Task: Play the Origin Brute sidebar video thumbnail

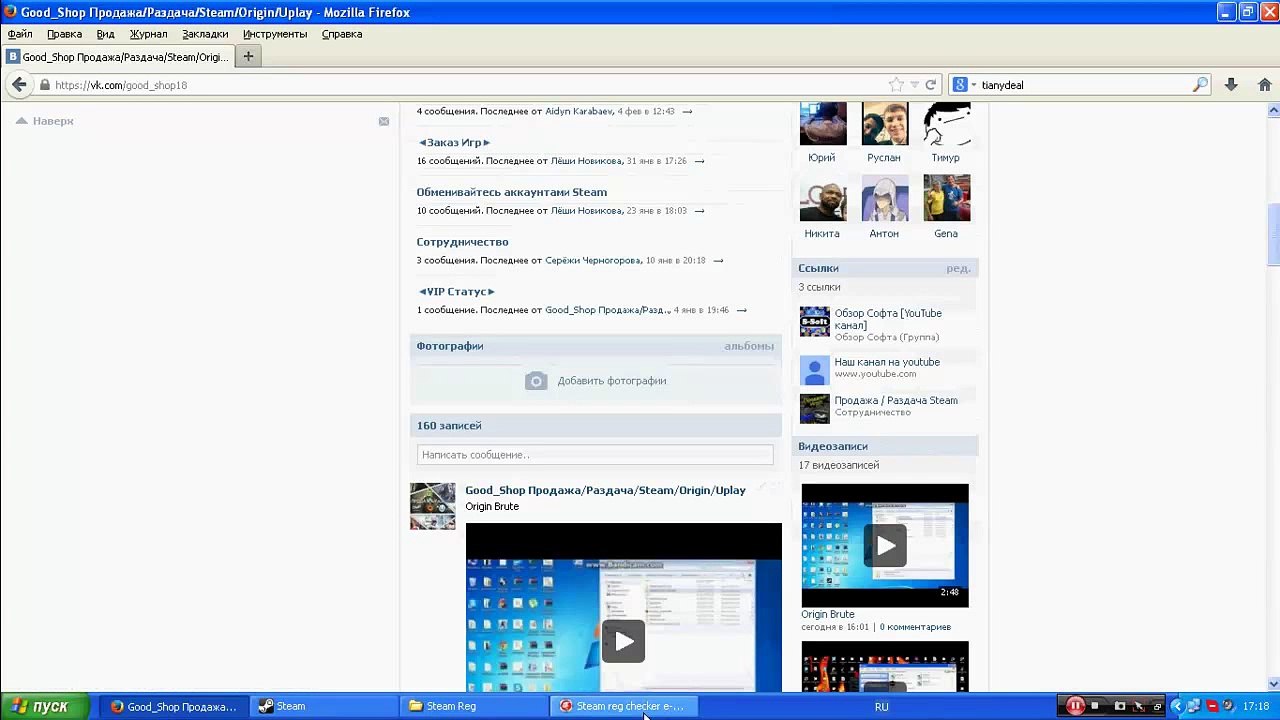Action: pos(885,545)
